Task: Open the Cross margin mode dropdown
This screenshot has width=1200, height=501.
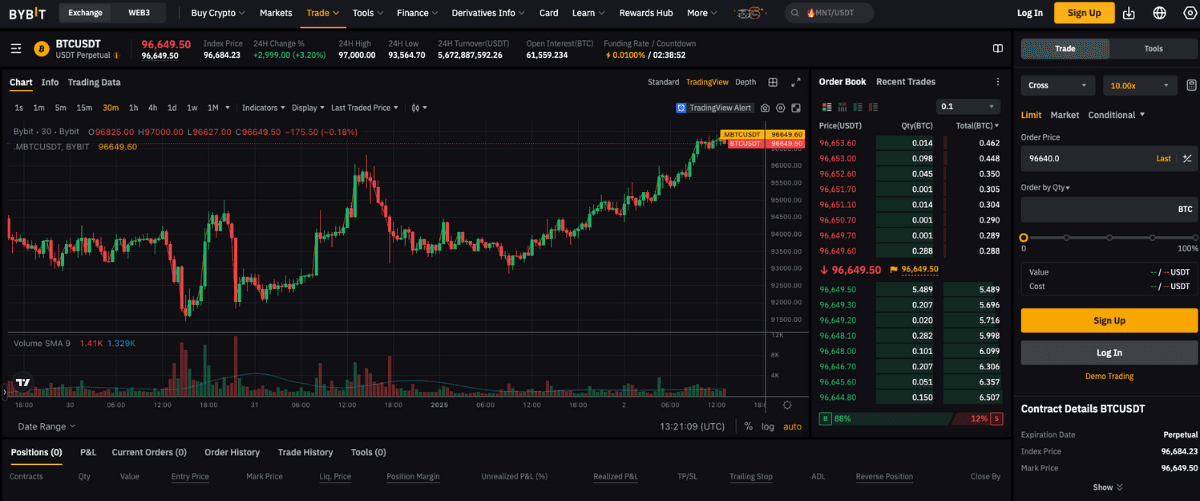Action: click(1057, 85)
